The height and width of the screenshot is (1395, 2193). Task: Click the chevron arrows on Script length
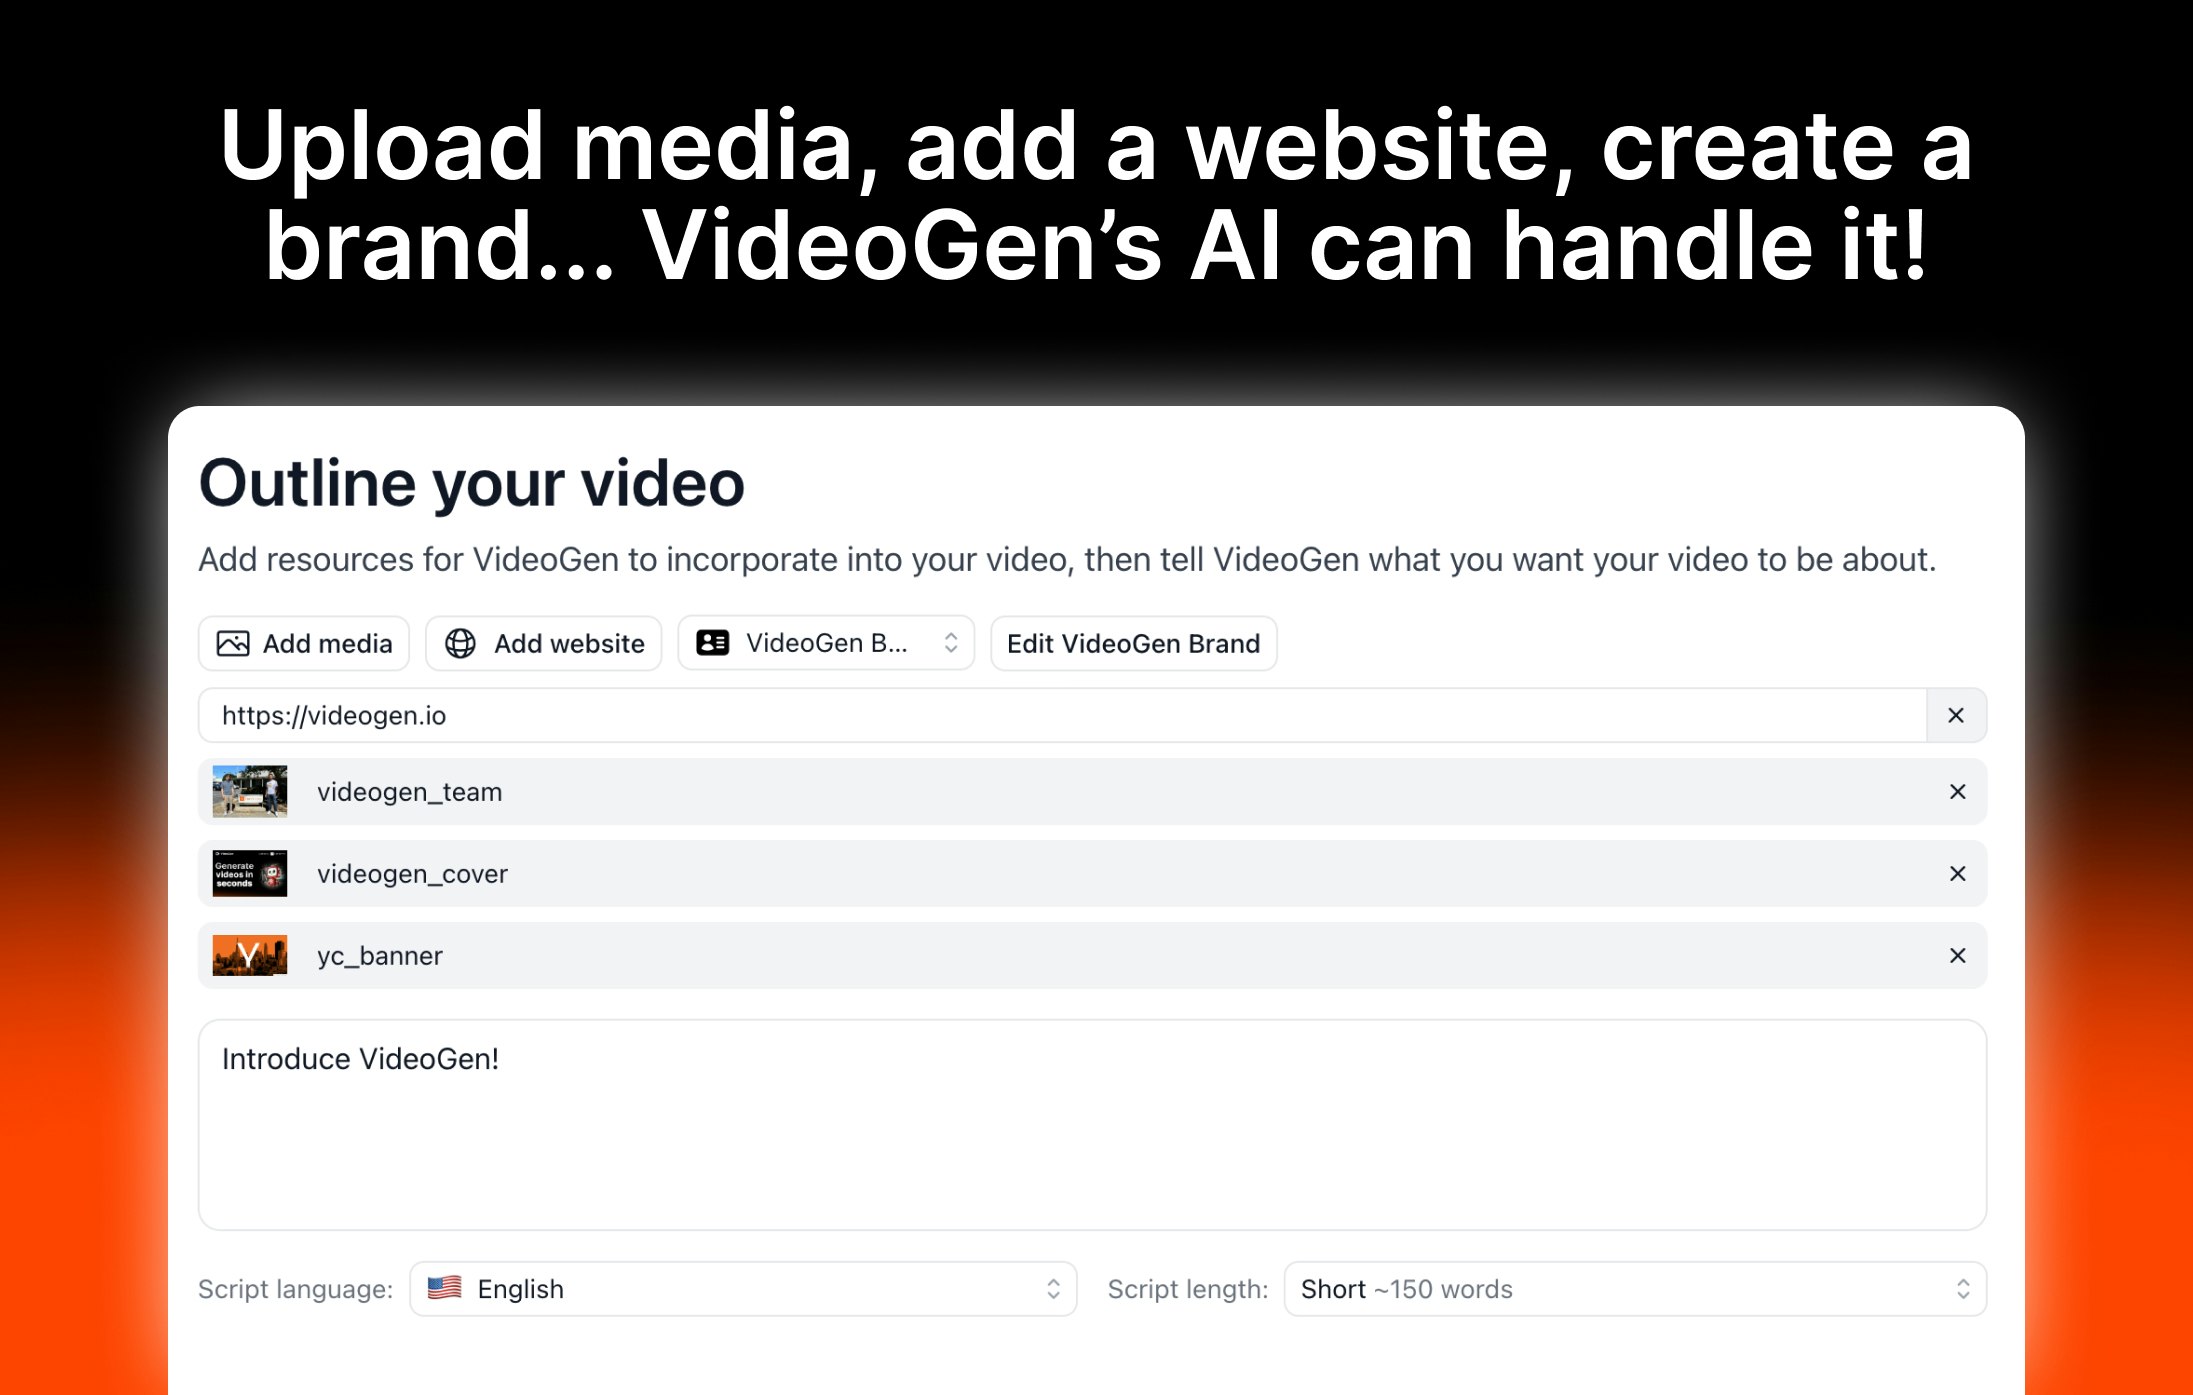(x=1963, y=1289)
